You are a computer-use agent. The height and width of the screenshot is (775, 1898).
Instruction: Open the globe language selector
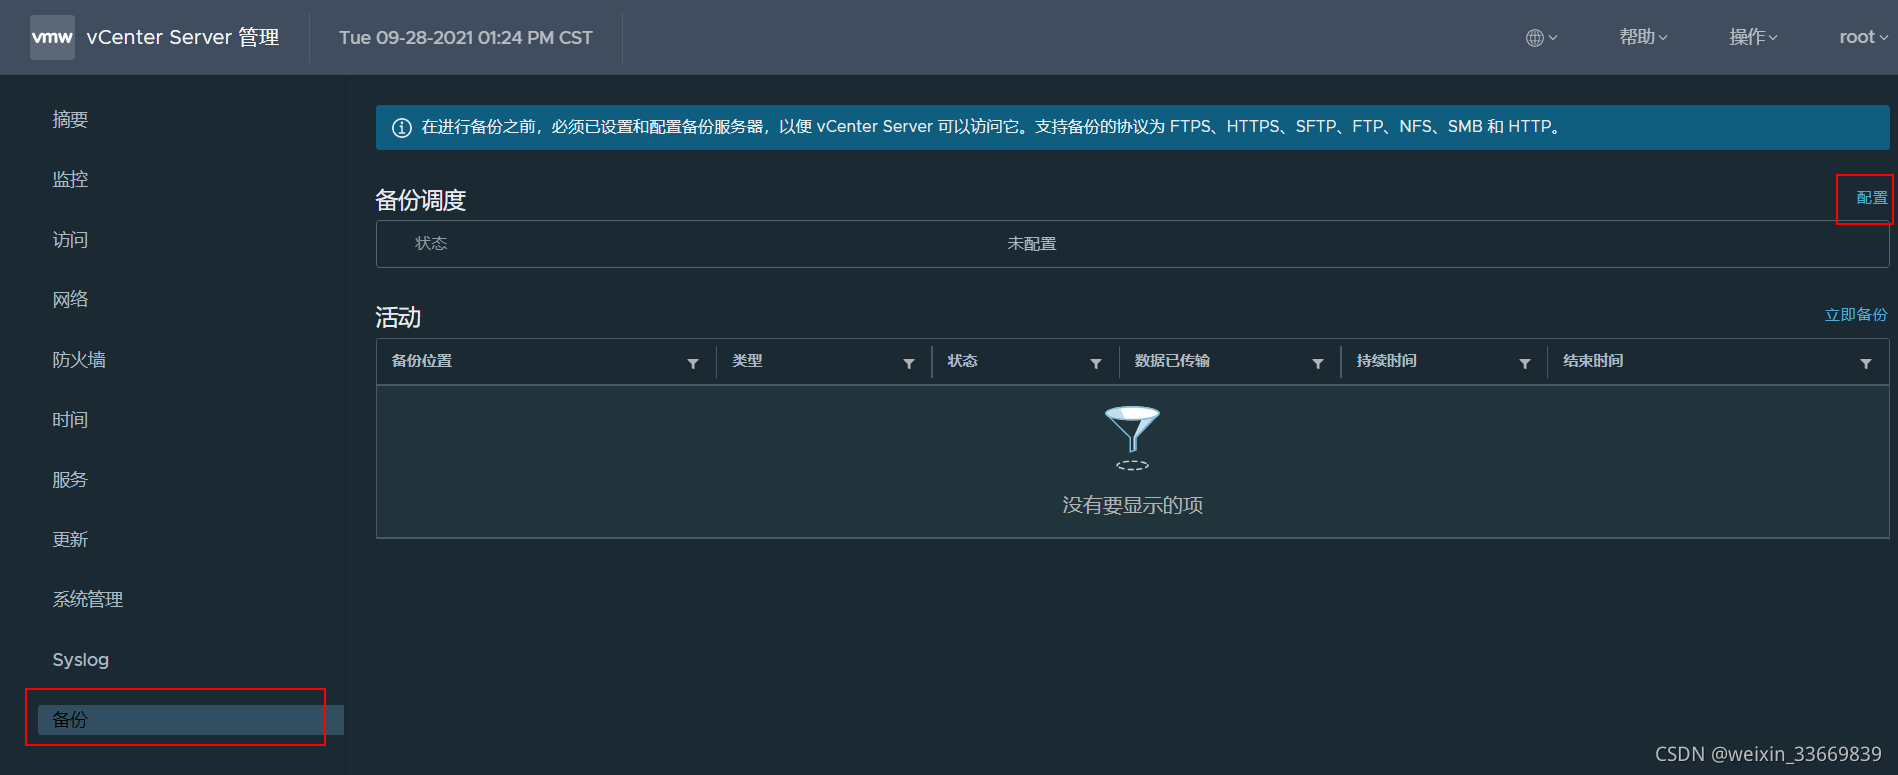[x=1541, y=38]
